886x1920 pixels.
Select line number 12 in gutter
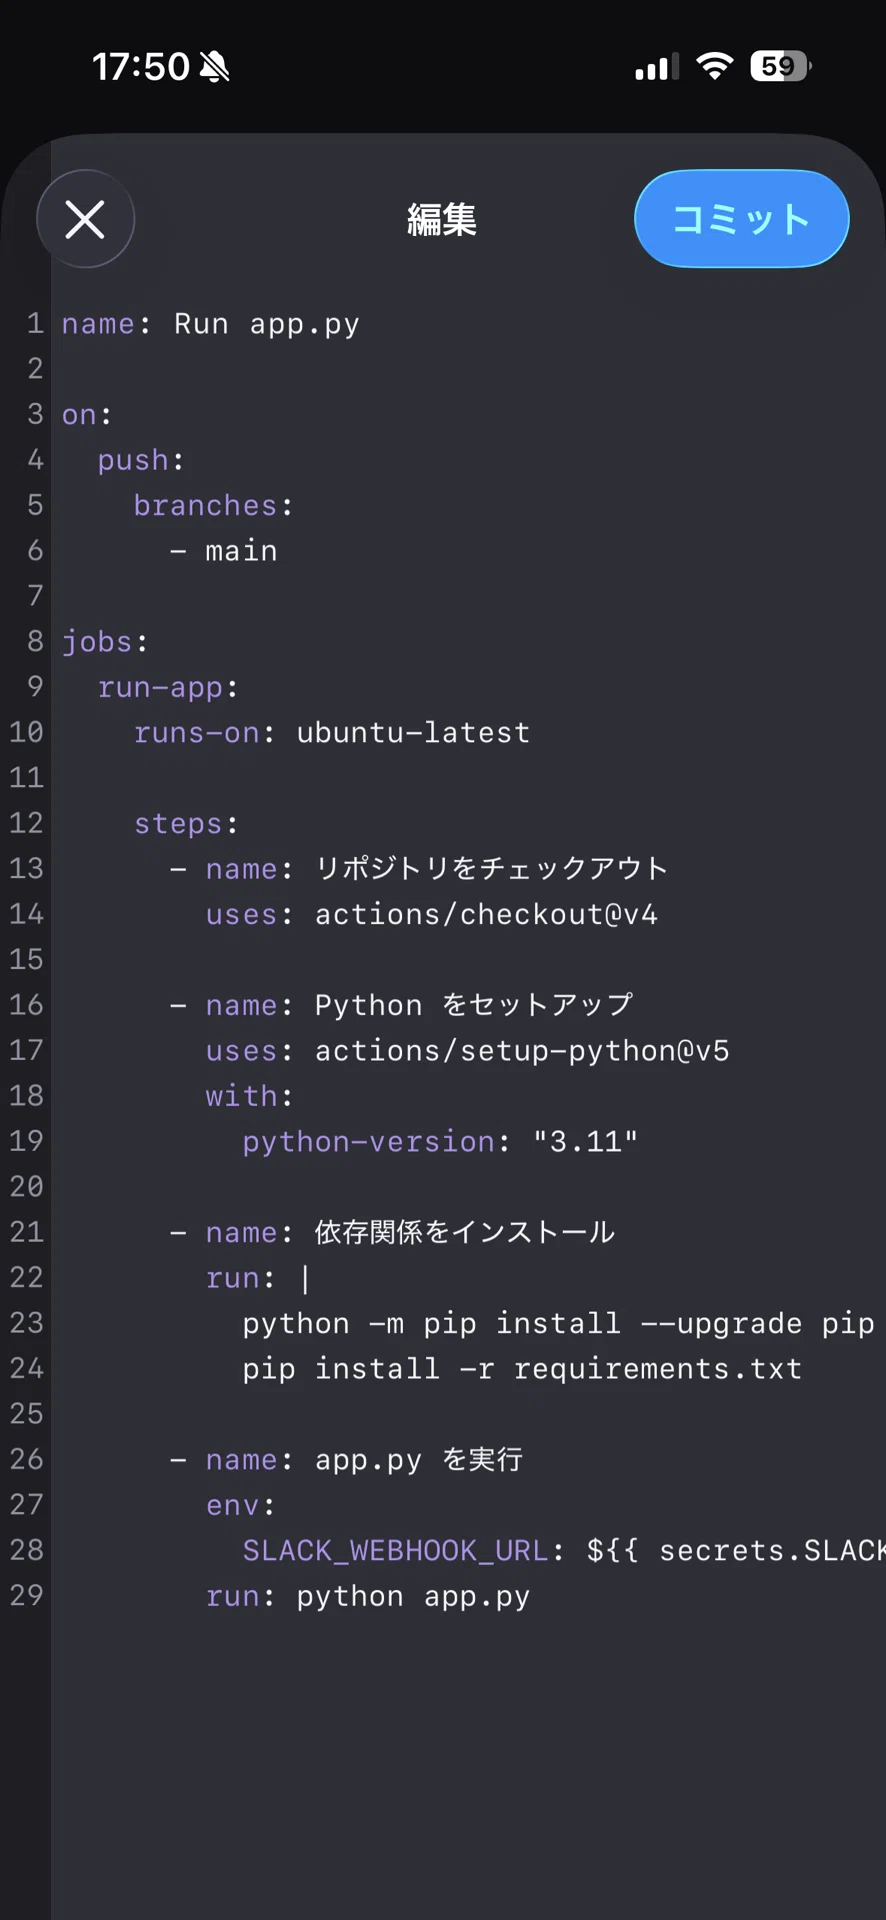[x=27, y=823]
